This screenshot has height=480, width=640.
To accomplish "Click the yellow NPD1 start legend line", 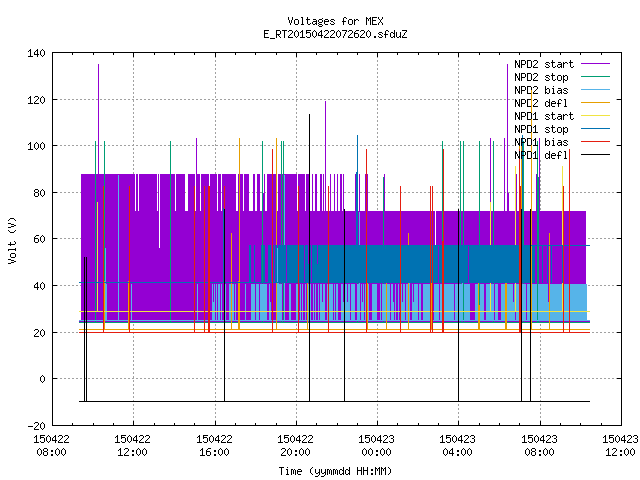I will 595,116.
